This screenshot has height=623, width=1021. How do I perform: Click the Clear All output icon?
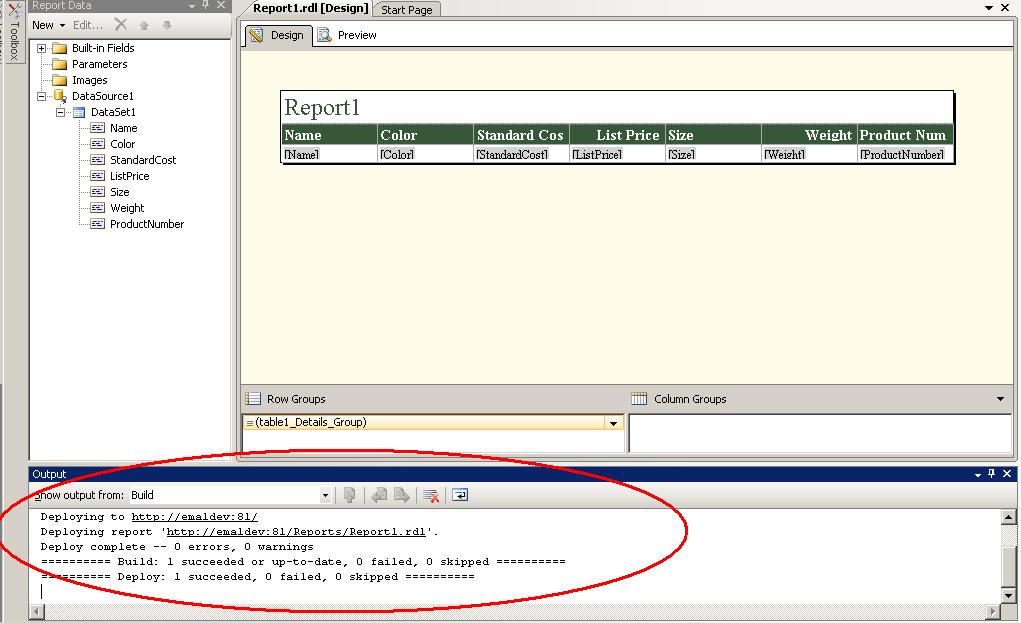(x=430, y=495)
